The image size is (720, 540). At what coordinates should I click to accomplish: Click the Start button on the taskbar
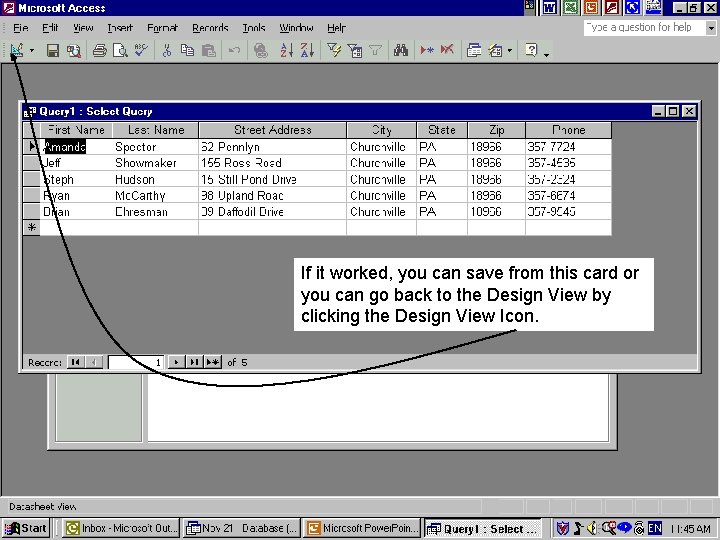[x=26, y=529]
